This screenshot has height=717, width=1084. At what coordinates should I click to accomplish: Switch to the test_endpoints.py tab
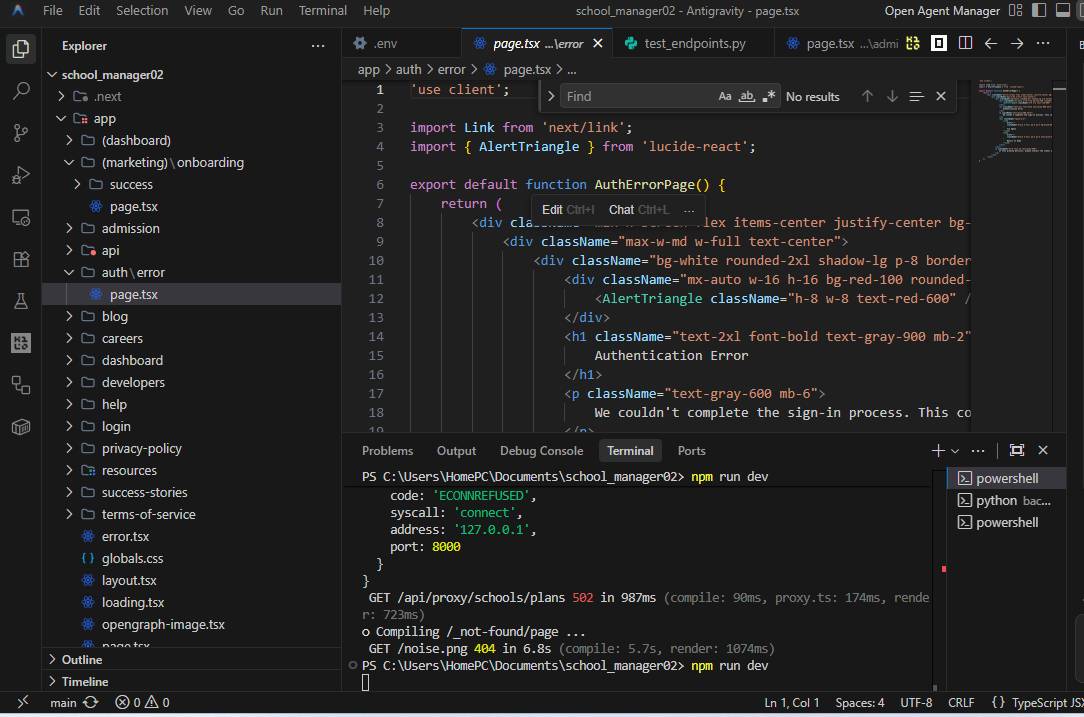pyautogui.click(x=695, y=43)
